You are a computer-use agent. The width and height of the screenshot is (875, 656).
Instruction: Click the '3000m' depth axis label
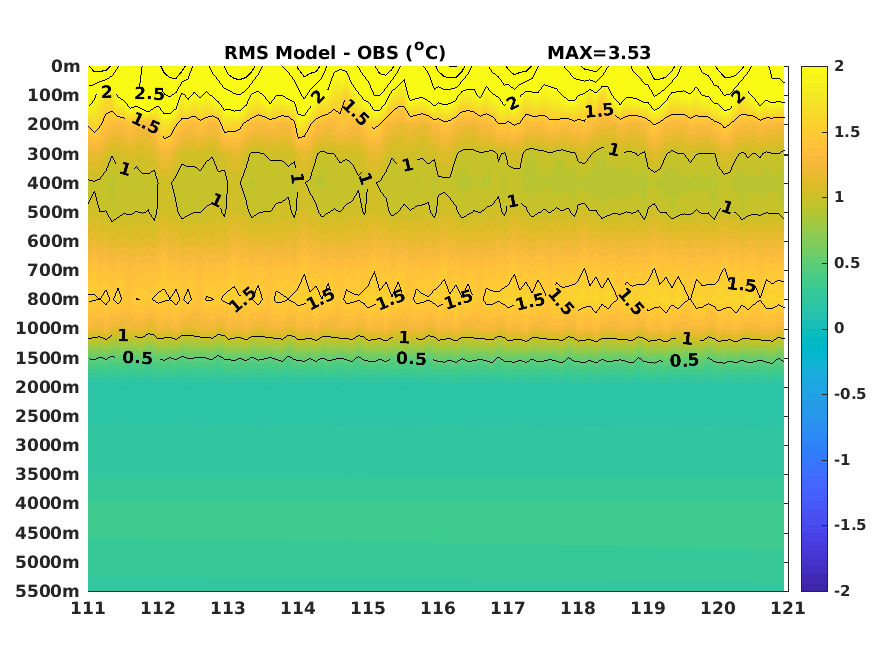pos(47,445)
